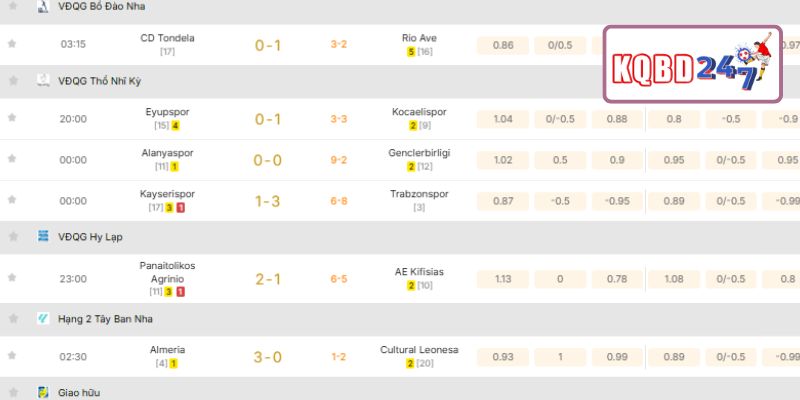
Task: Star the VĐQG Hy Lạp league
Action: (x=12, y=236)
